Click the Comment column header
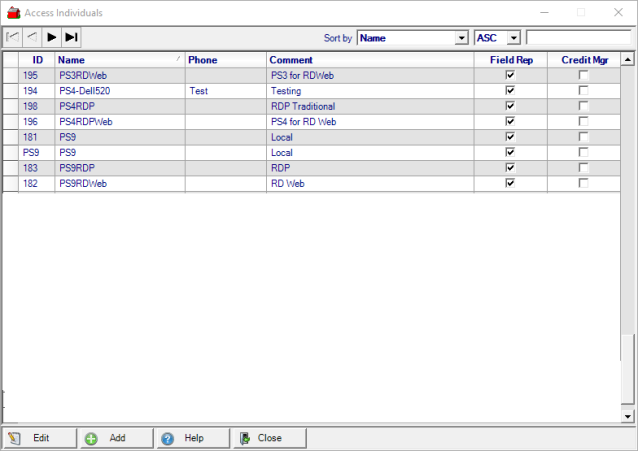Image resolution: width=638 pixels, height=451 pixels. coord(370,60)
